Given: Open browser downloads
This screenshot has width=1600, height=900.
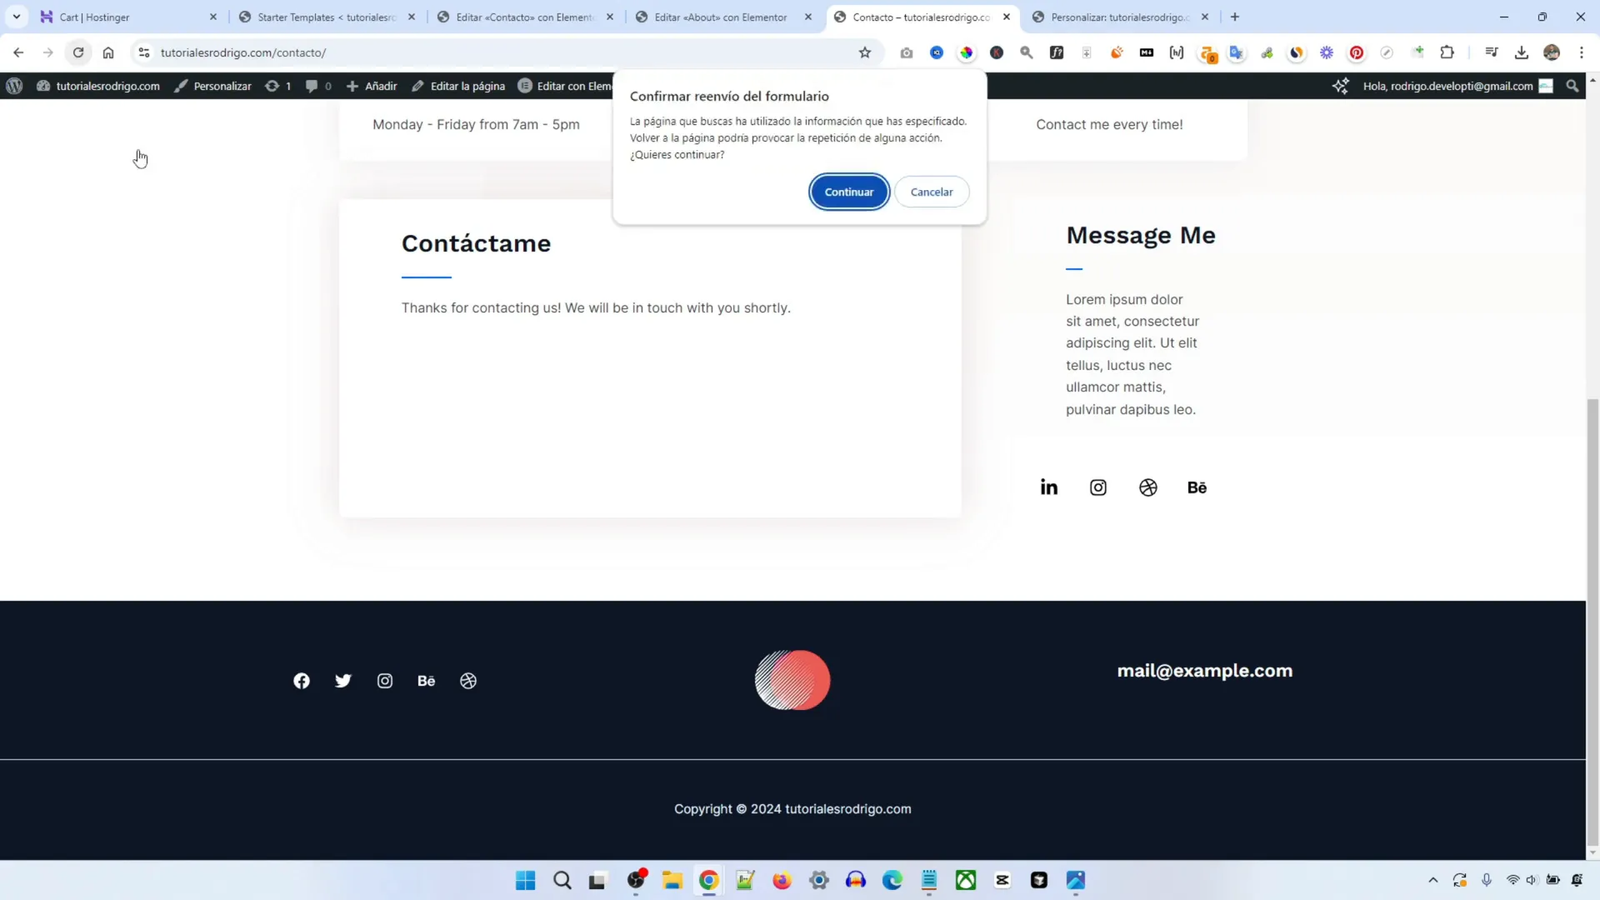Looking at the screenshot, I should (1521, 52).
